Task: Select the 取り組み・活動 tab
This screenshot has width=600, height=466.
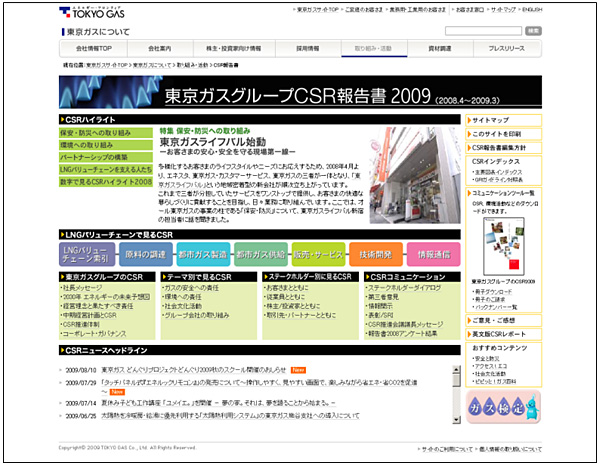Action: pyautogui.click(x=373, y=49)
